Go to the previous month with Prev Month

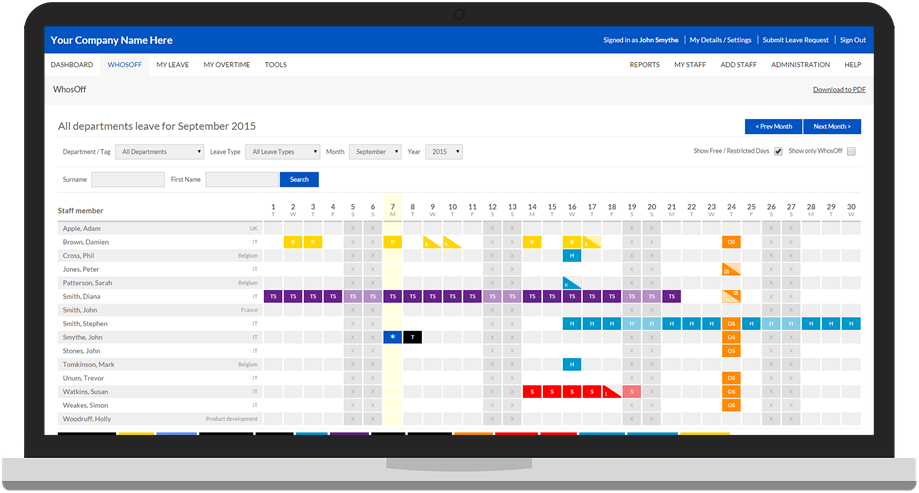(x=774, y=127)
